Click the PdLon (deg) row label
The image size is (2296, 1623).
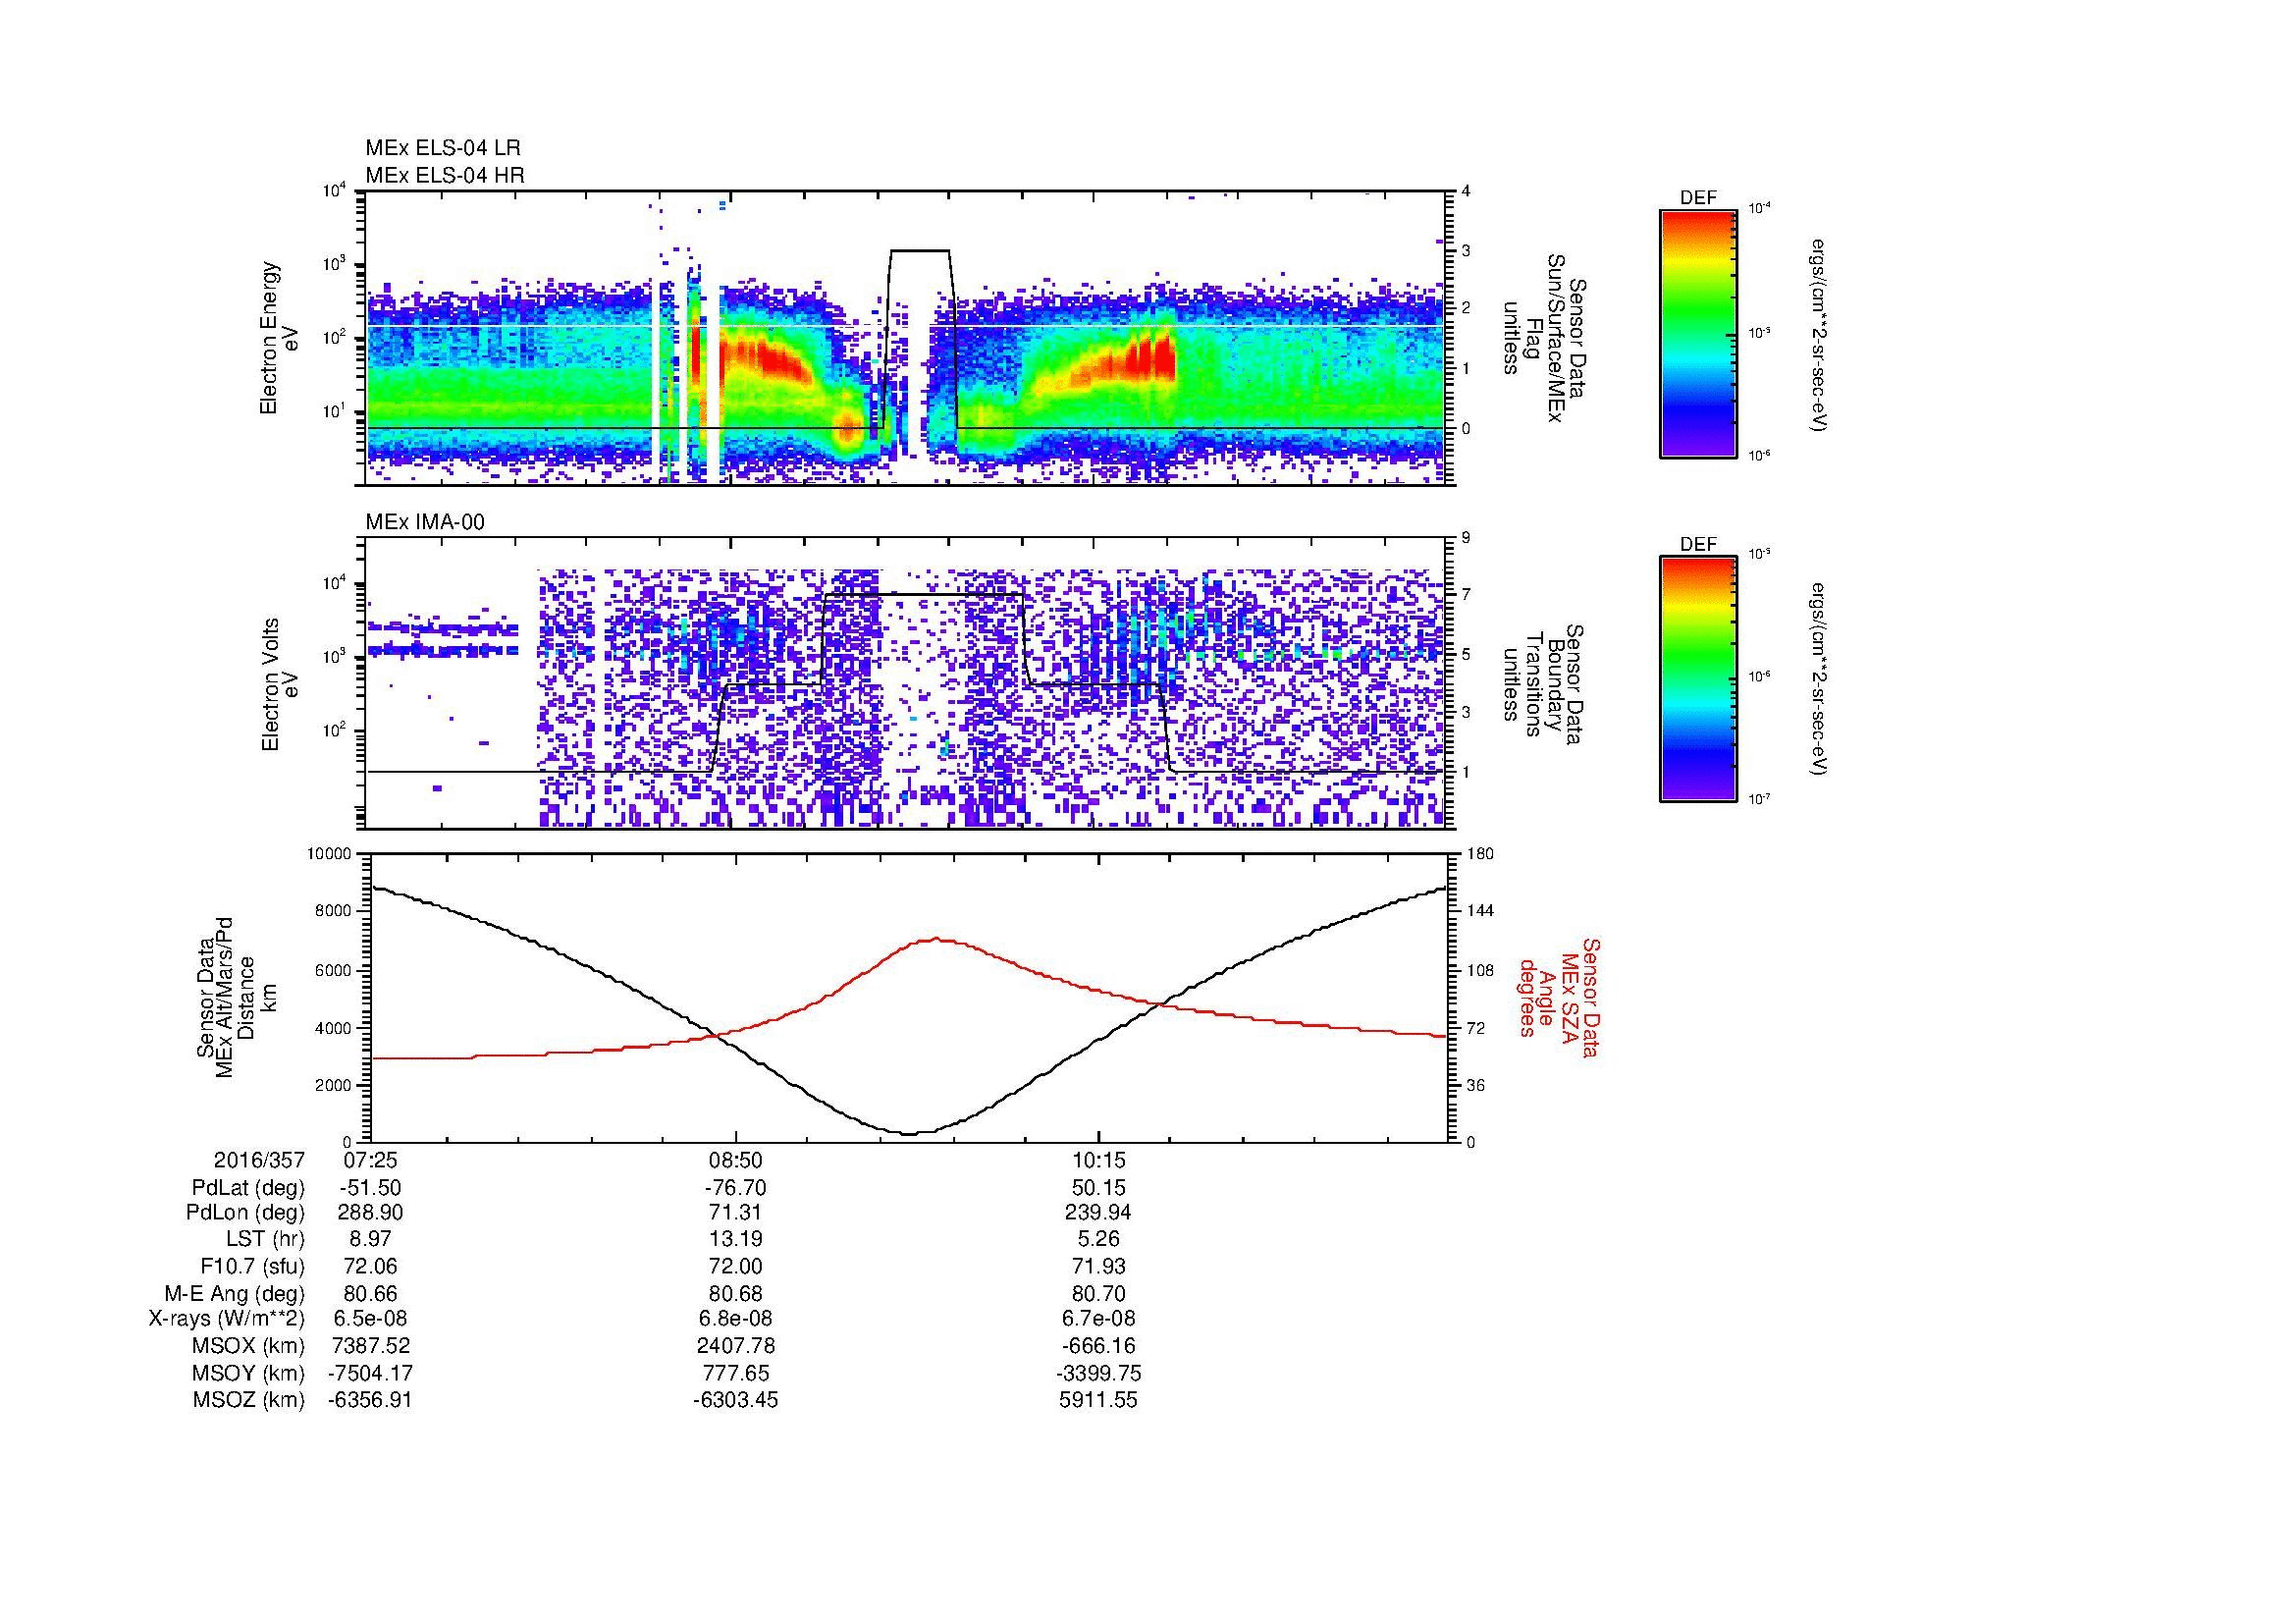(245, 1213)
